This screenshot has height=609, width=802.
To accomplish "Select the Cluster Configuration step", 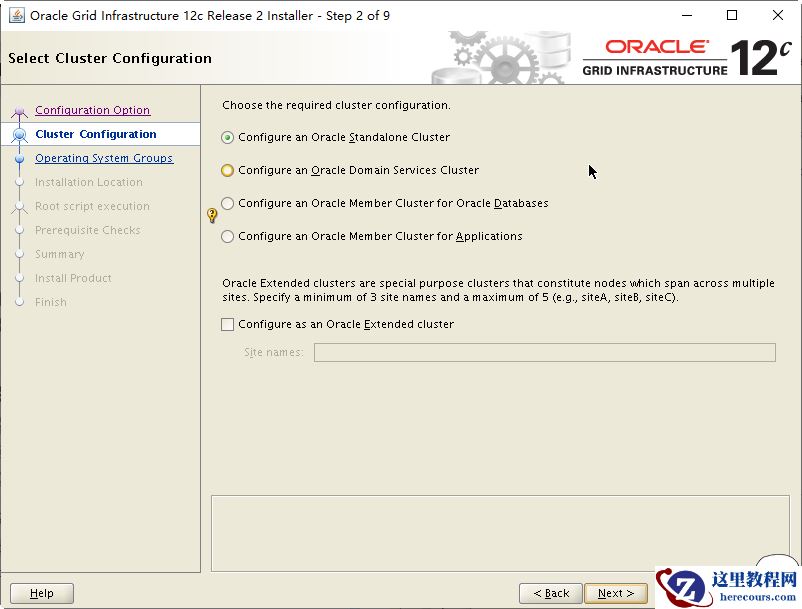I will click(x=96, y=134).
